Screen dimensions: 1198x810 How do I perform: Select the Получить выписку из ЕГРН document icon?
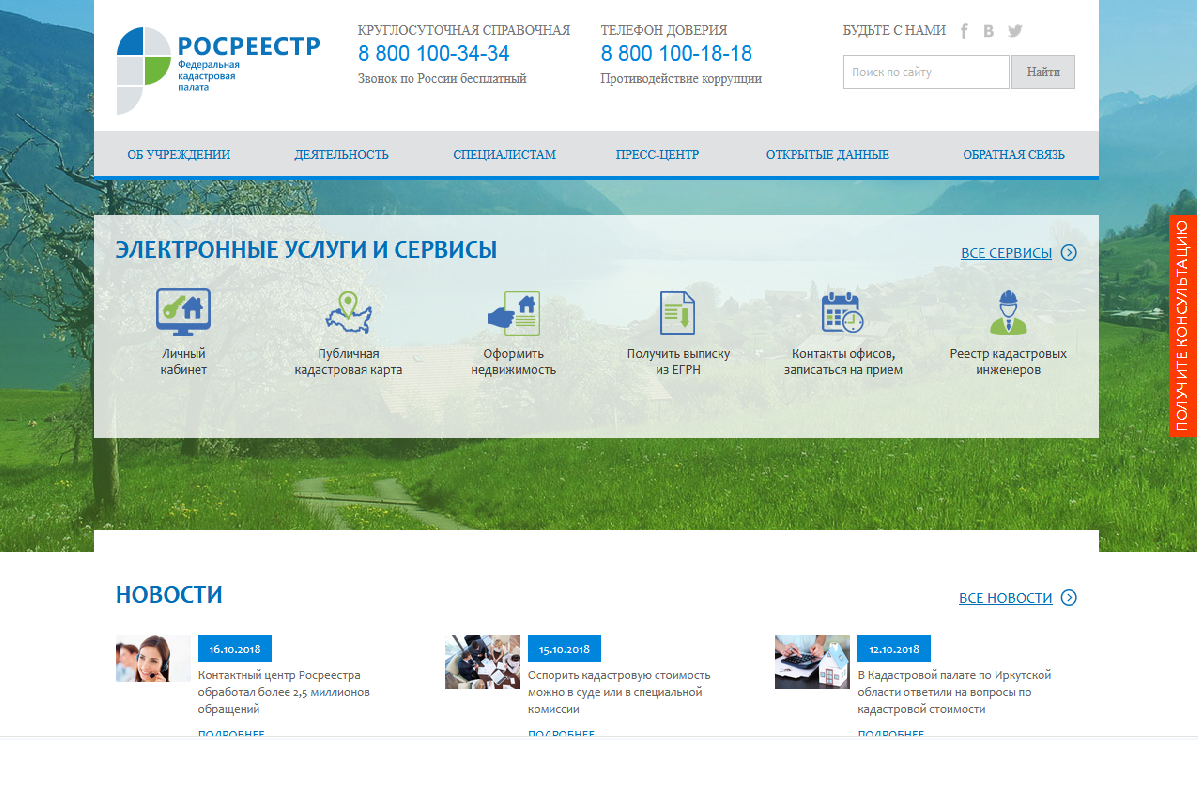(x=677, y=312)
